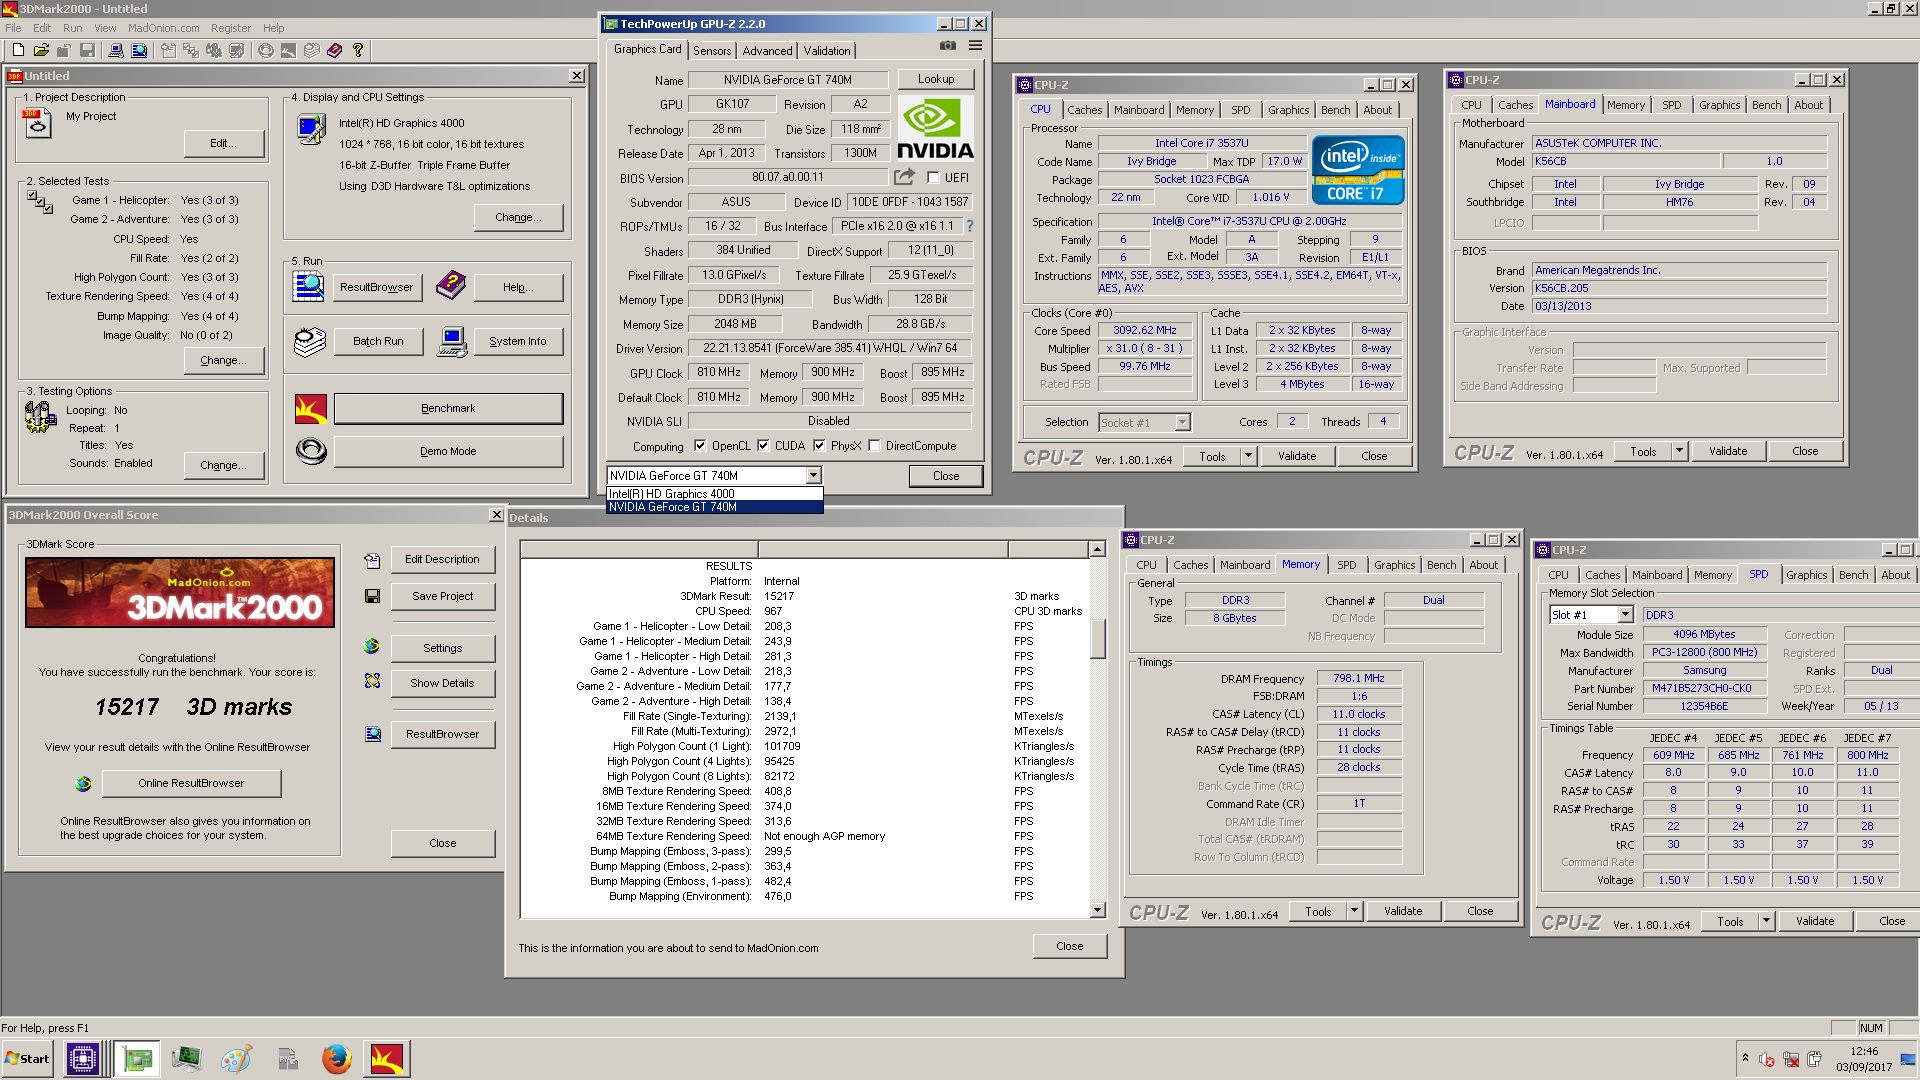Click the Help book icon in Run section
The height and width of the screenshot is (1080, 1920).
tap(450, 286)
